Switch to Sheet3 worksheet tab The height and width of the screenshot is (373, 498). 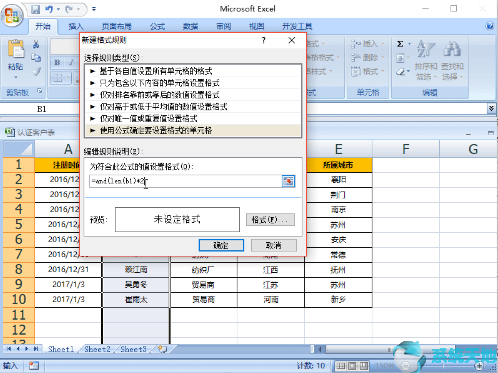(x=133, y=349)
